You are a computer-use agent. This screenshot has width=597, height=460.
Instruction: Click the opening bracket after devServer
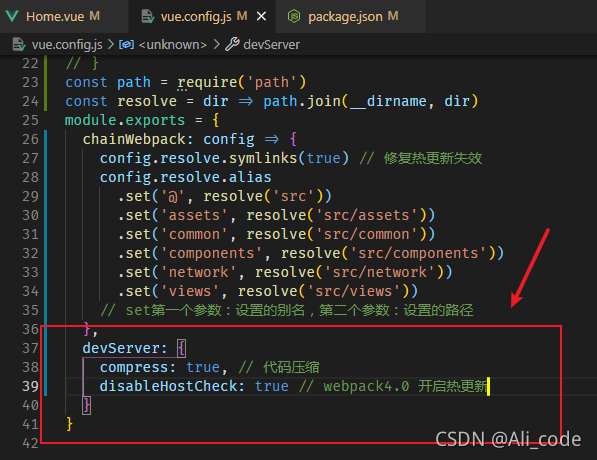pos(182,348)
